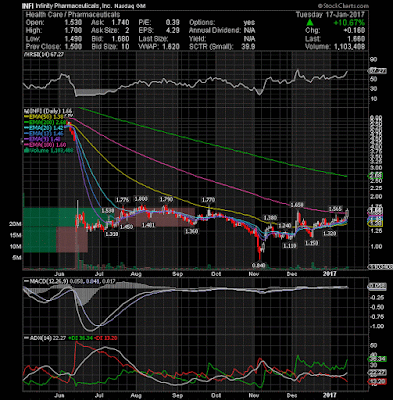The image size is (393, 400).
Task: Click the 1.650 December peak label
Action: click(297, 205)
